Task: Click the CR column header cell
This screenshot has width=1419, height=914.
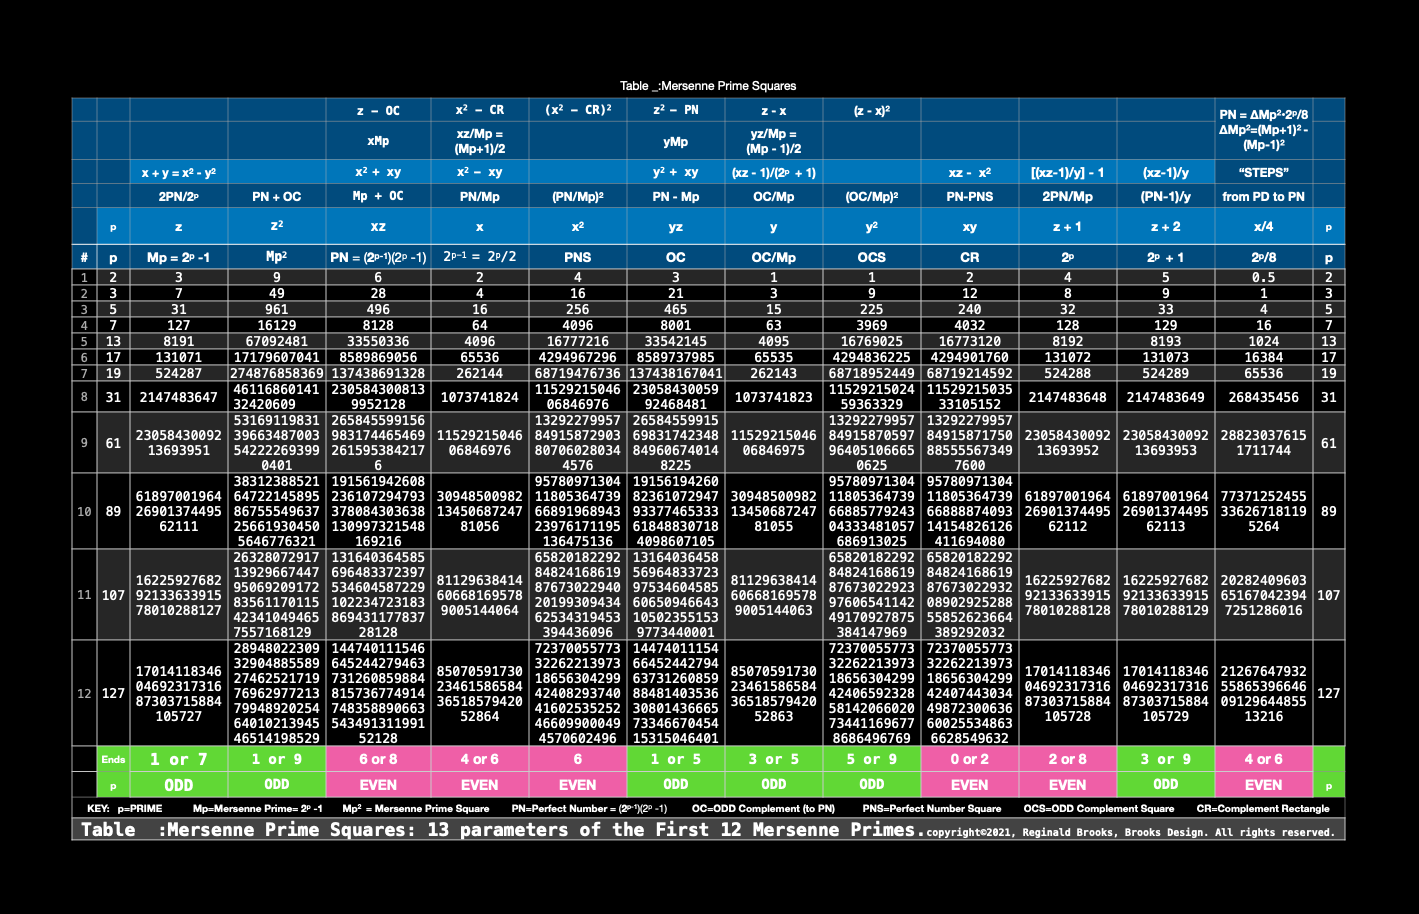Action: (x=969, y=257)
